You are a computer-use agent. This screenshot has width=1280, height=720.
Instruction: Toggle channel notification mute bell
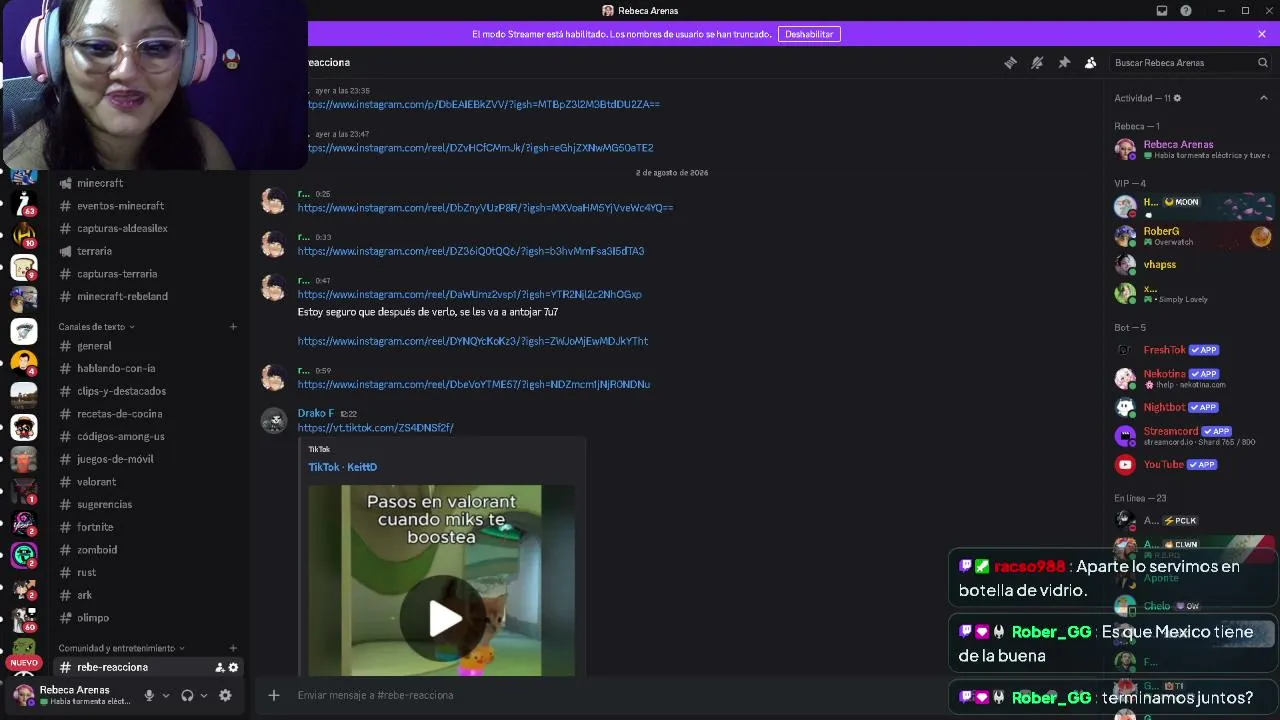coord(1037,62)
